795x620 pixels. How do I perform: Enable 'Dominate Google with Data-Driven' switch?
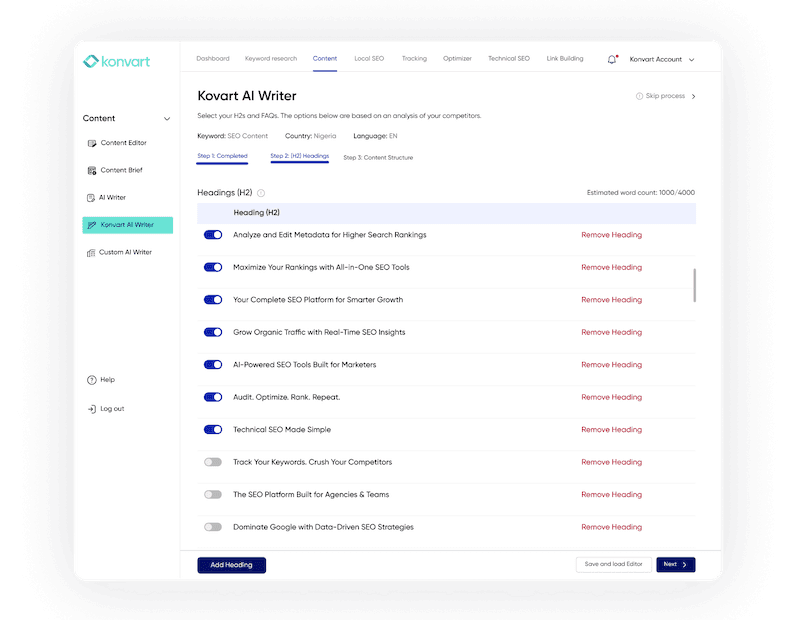click(x=213, y=527)
